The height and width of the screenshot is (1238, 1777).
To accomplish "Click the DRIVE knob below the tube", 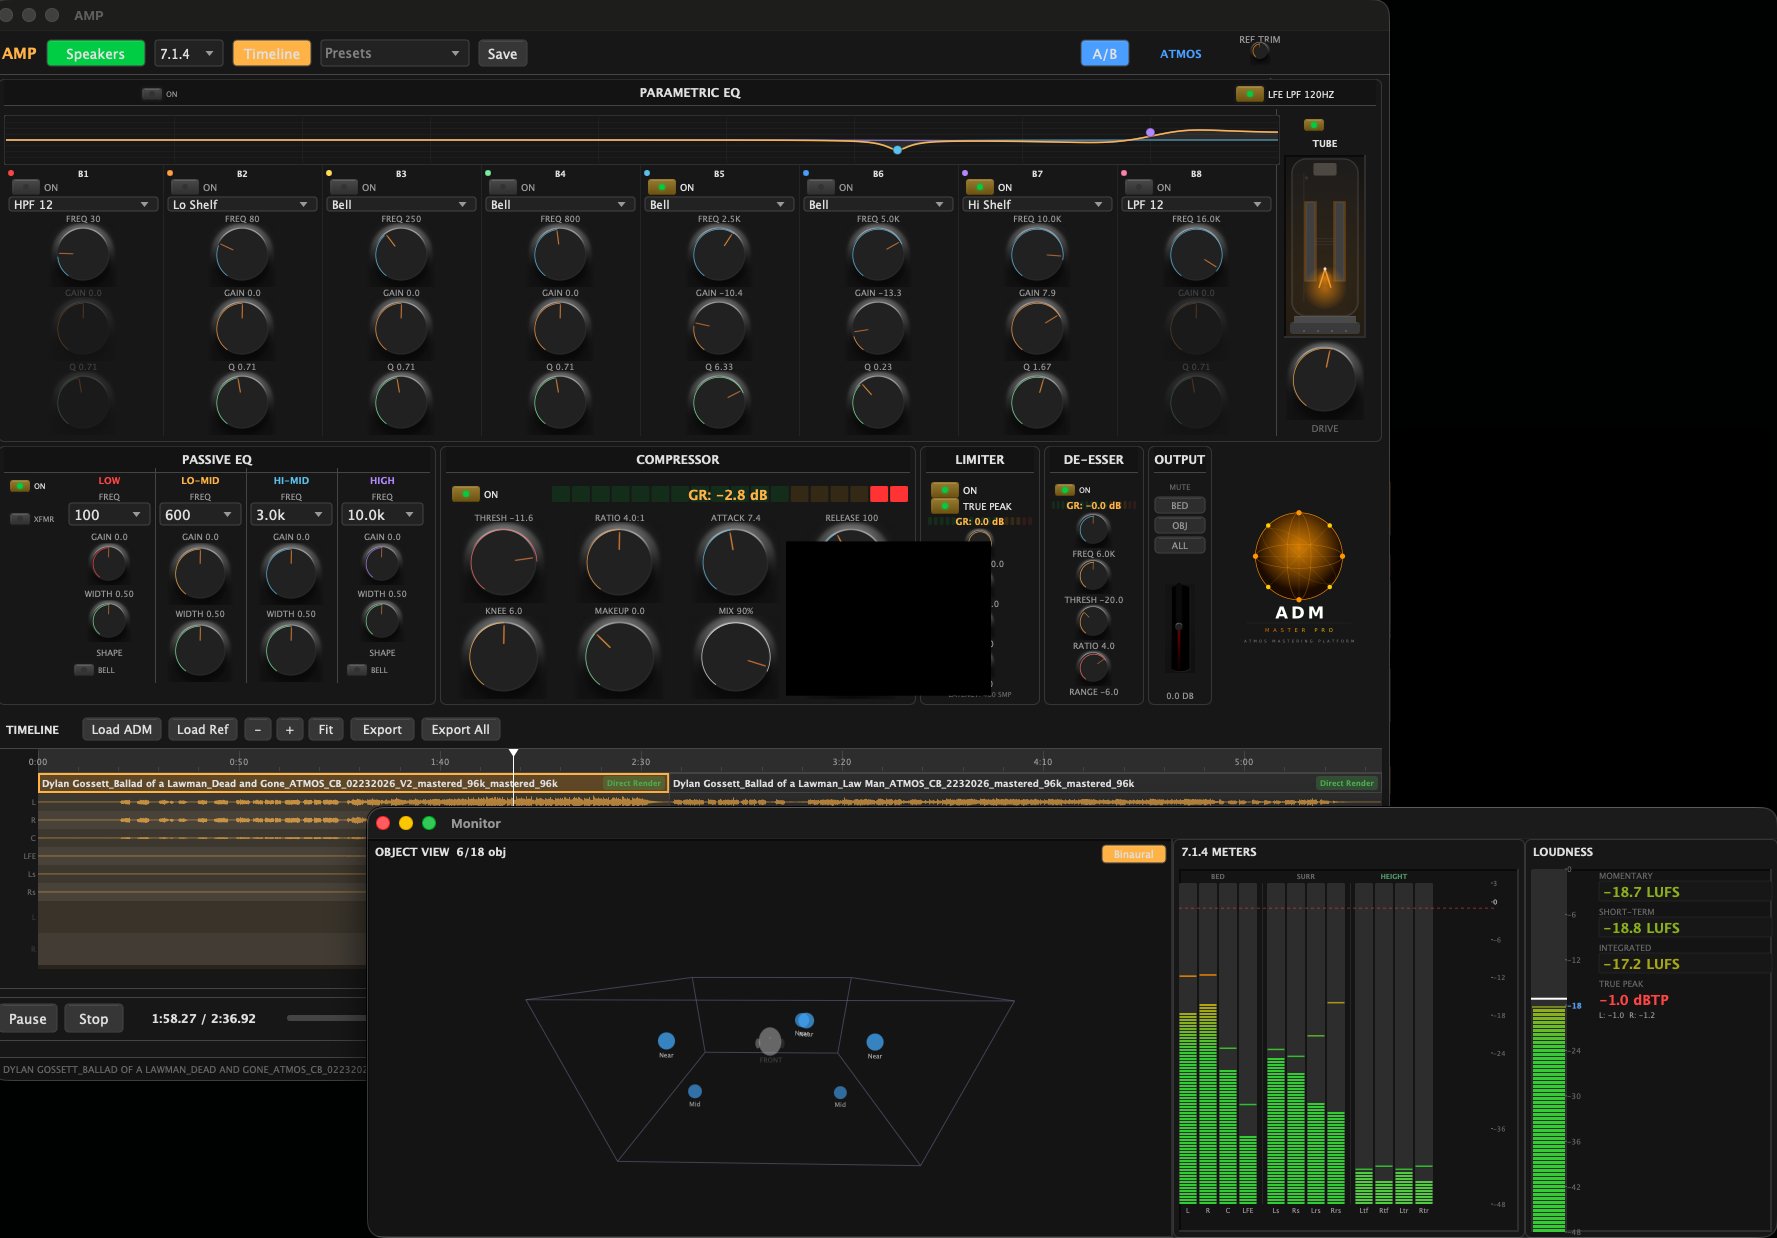I will point(1324,380).
